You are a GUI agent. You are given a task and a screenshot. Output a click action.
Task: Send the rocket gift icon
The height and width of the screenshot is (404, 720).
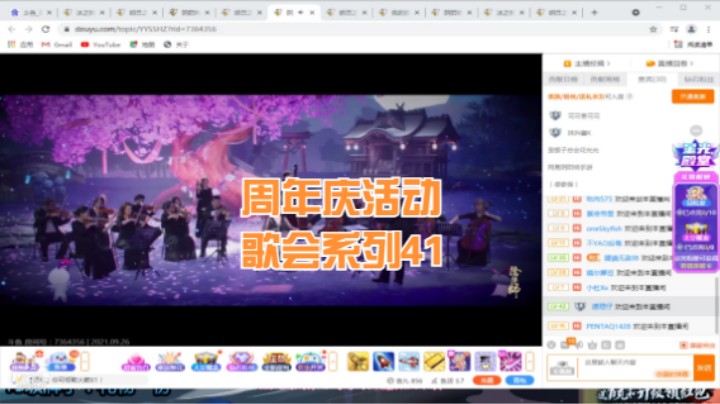383,362
